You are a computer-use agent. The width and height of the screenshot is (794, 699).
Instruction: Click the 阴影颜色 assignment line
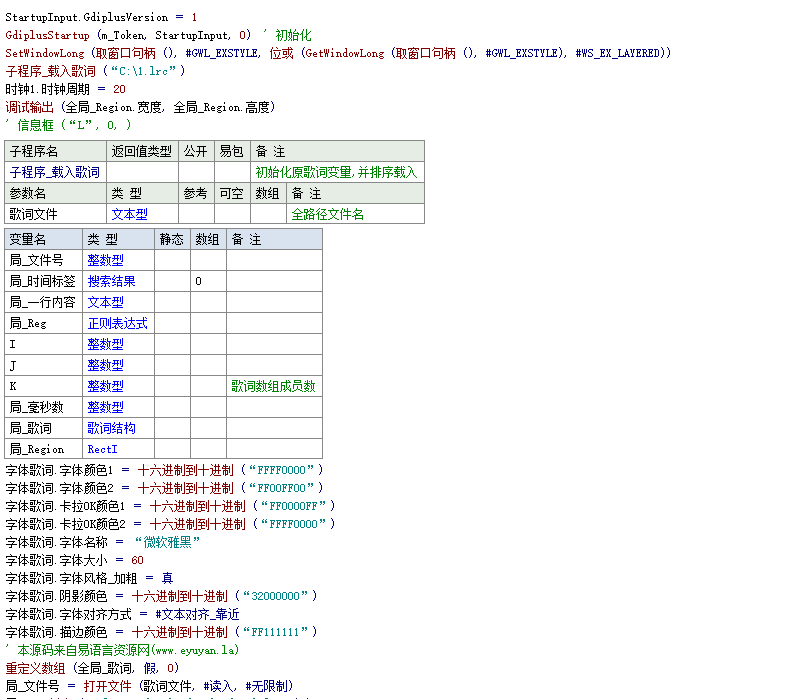(x=162, y=596)
